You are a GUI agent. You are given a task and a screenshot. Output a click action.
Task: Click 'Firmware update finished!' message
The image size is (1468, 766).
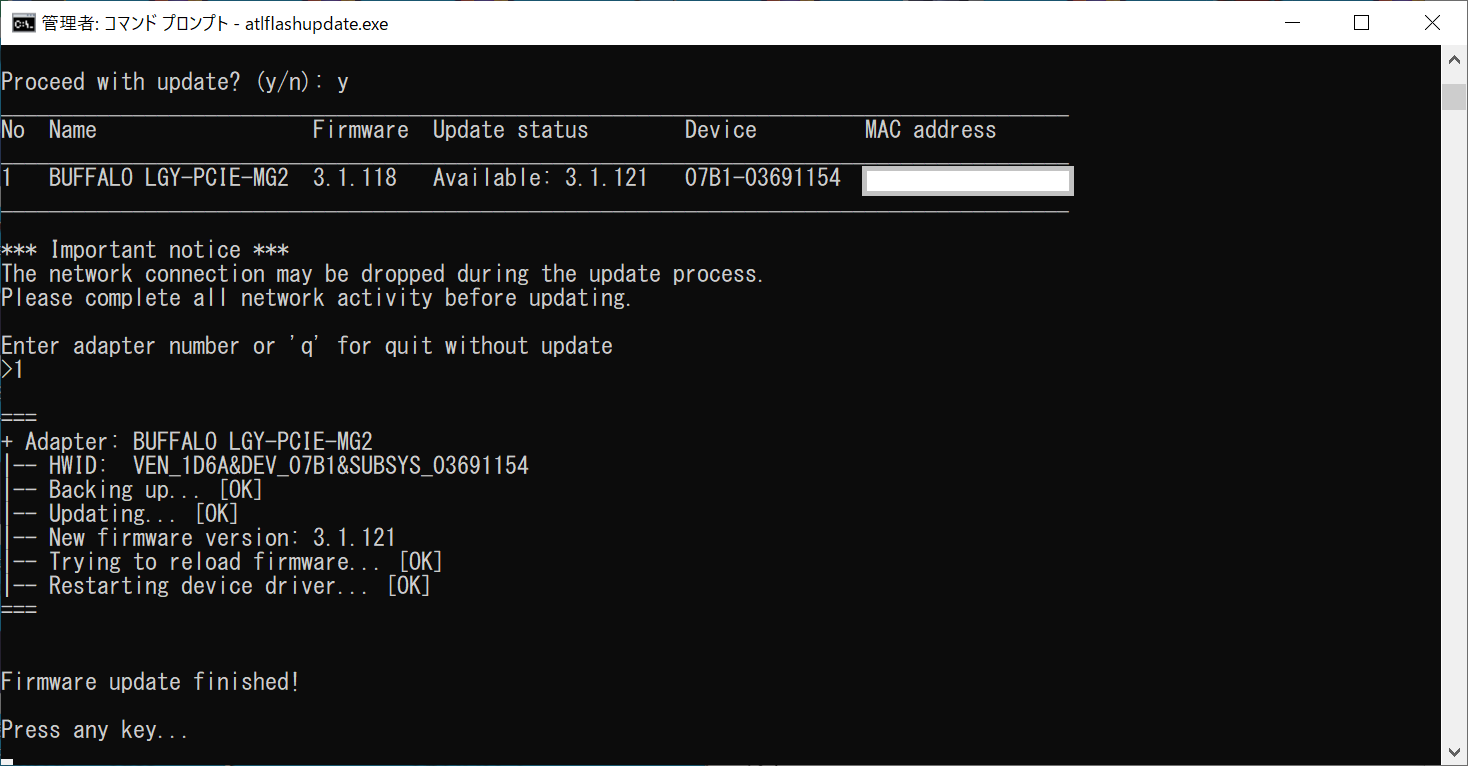[150, 682]
